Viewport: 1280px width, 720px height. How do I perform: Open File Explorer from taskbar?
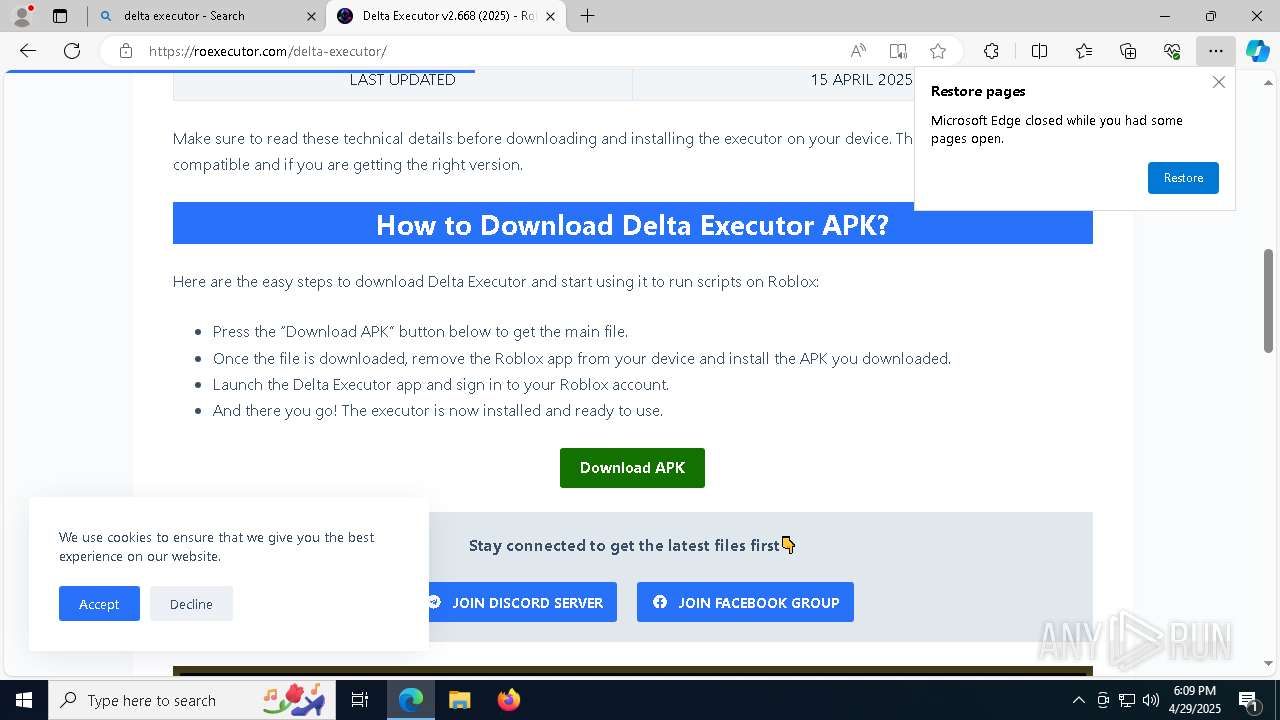coord(459,700)
